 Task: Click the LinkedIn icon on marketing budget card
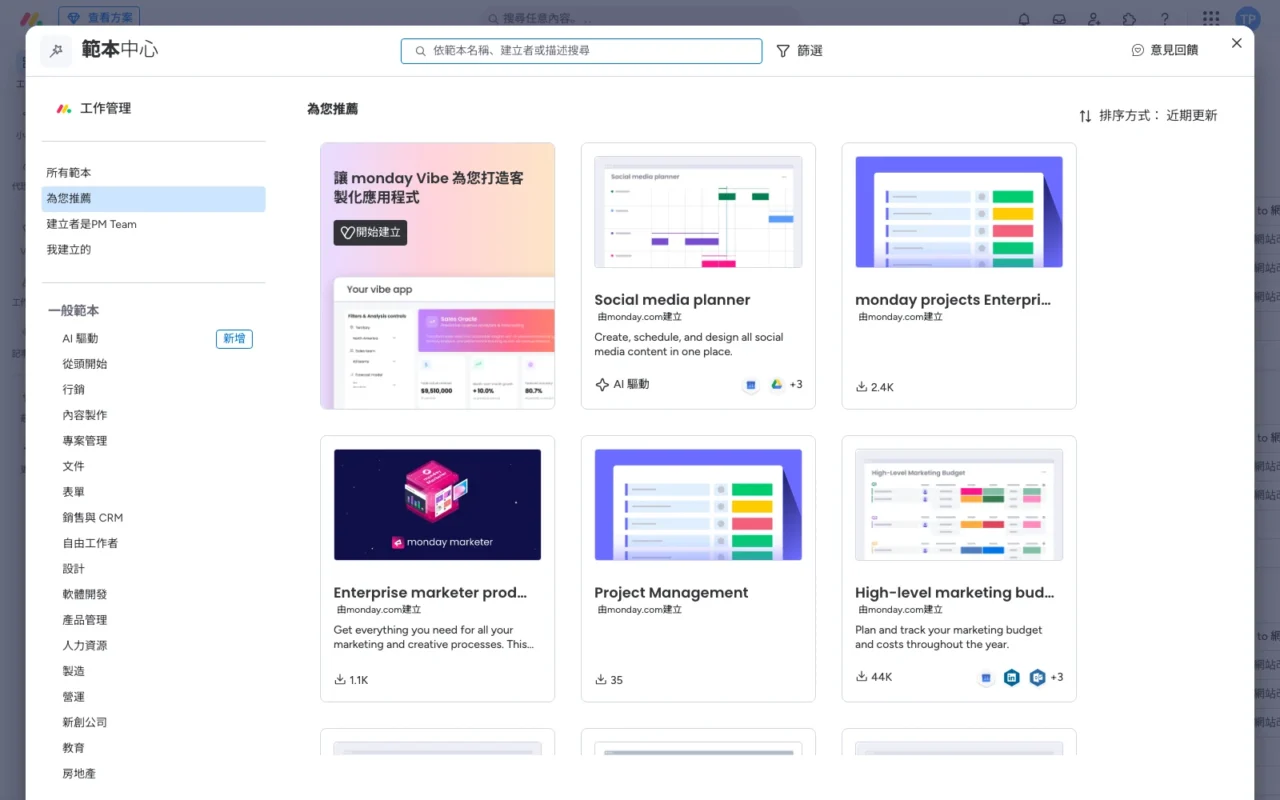pos(1012,678)
